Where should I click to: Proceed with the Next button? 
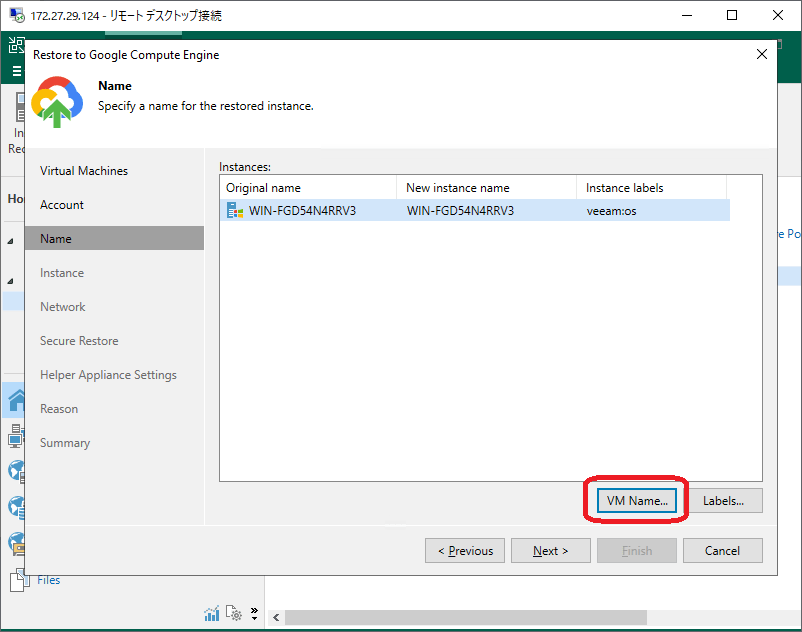pyautogui.click(x=551, y=551)
